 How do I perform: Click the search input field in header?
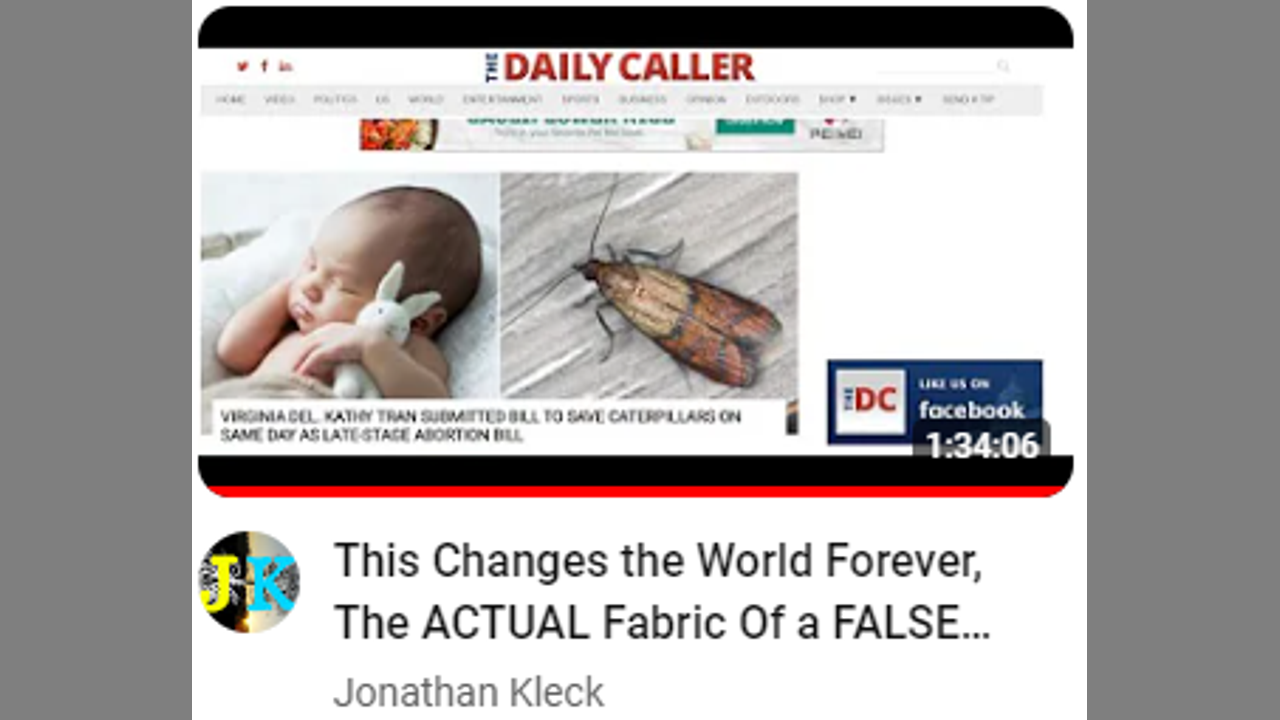[x=935, y=67]
